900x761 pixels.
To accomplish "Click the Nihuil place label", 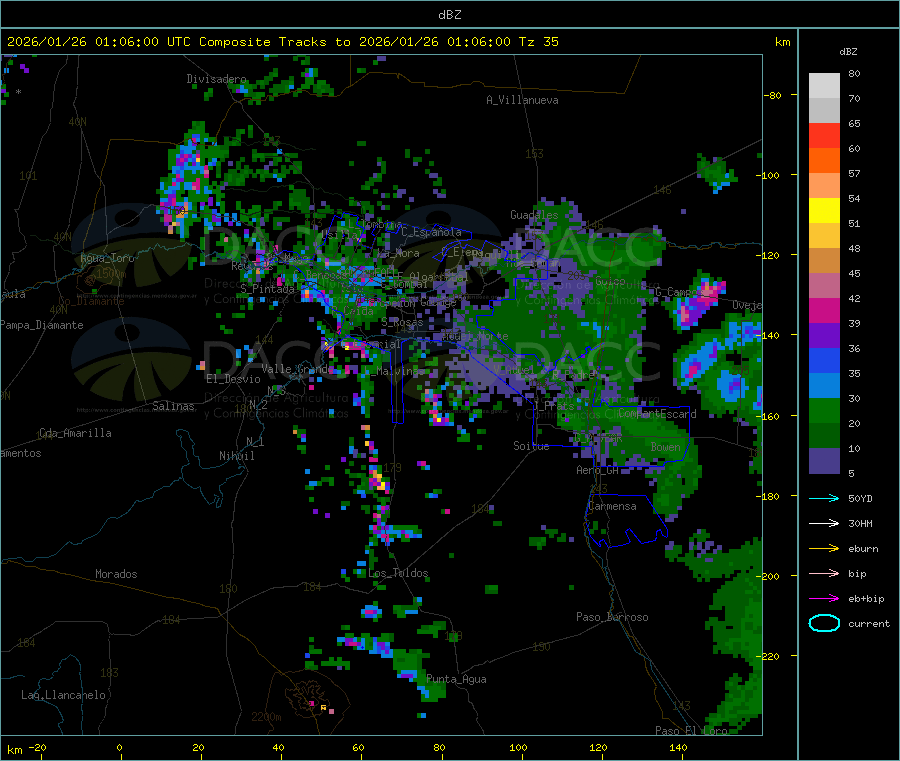I will click(x=236, y=456).
